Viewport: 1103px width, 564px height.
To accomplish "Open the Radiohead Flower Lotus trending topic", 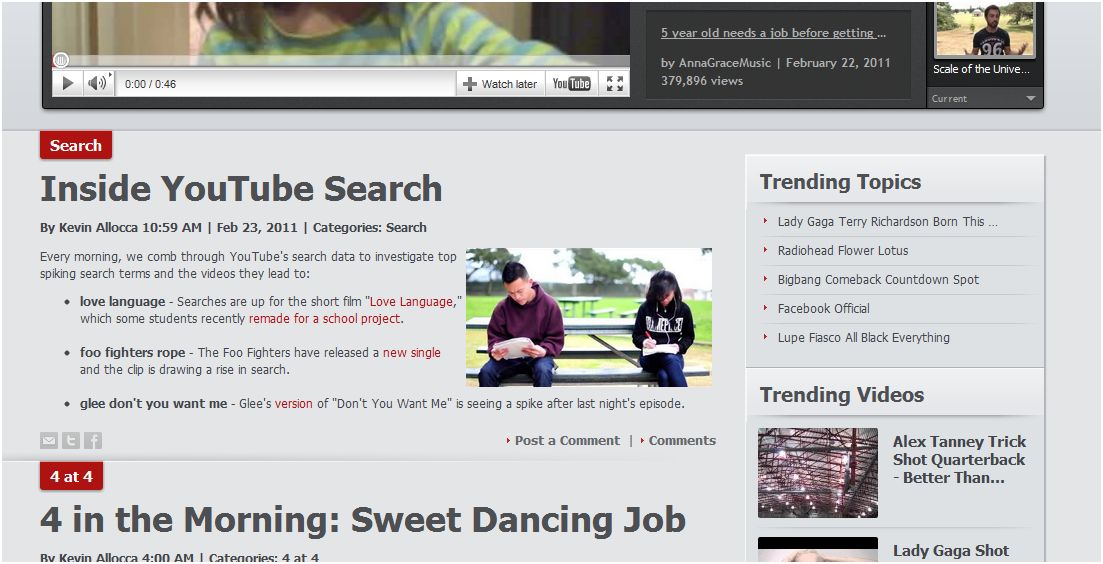I will pos(842,251).
